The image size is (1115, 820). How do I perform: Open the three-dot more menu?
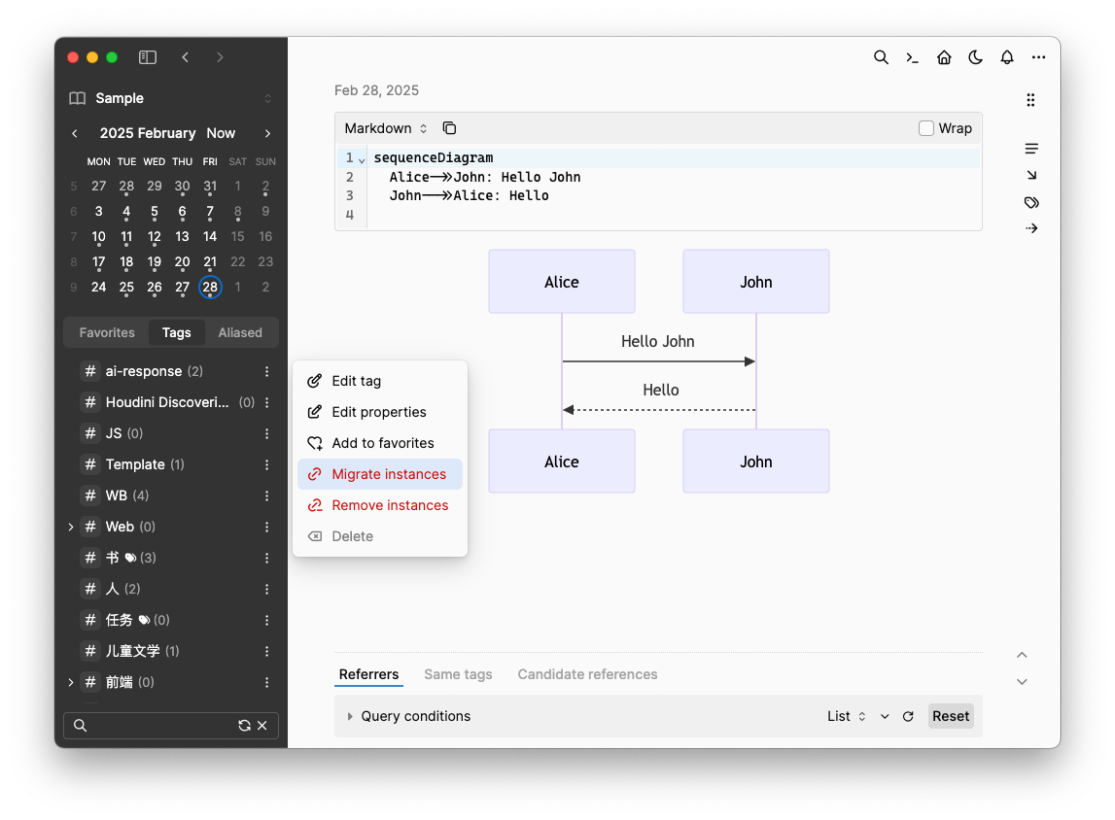click(1038, 58)
